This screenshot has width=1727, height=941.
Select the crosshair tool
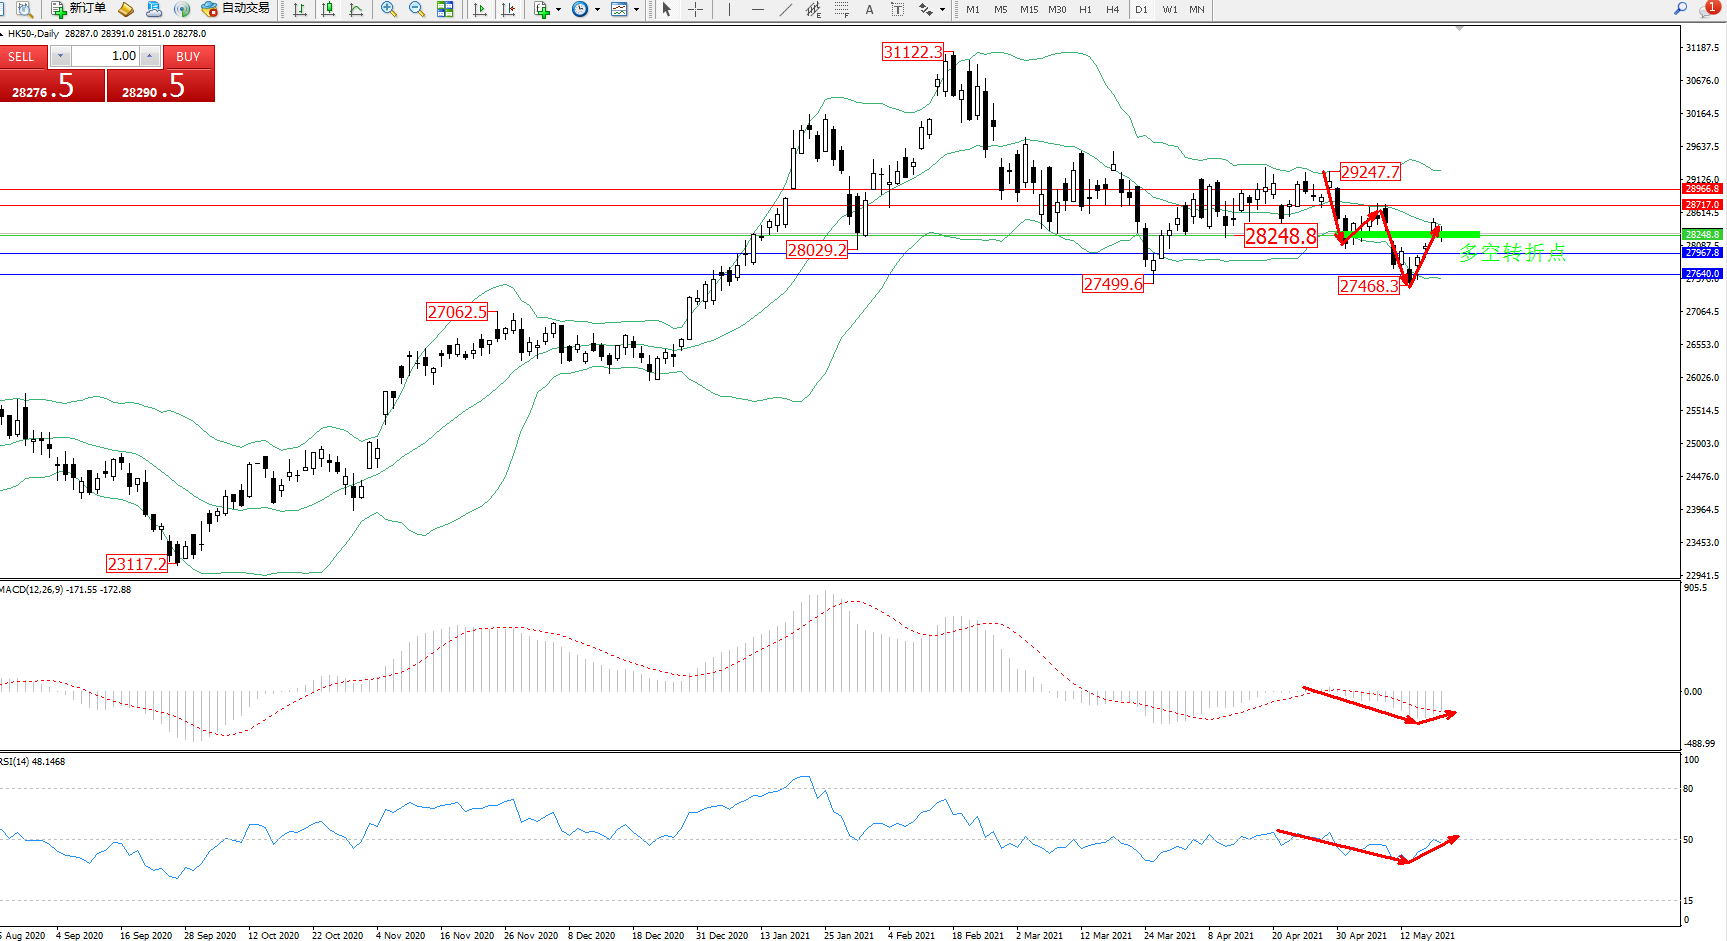point(696,9)
